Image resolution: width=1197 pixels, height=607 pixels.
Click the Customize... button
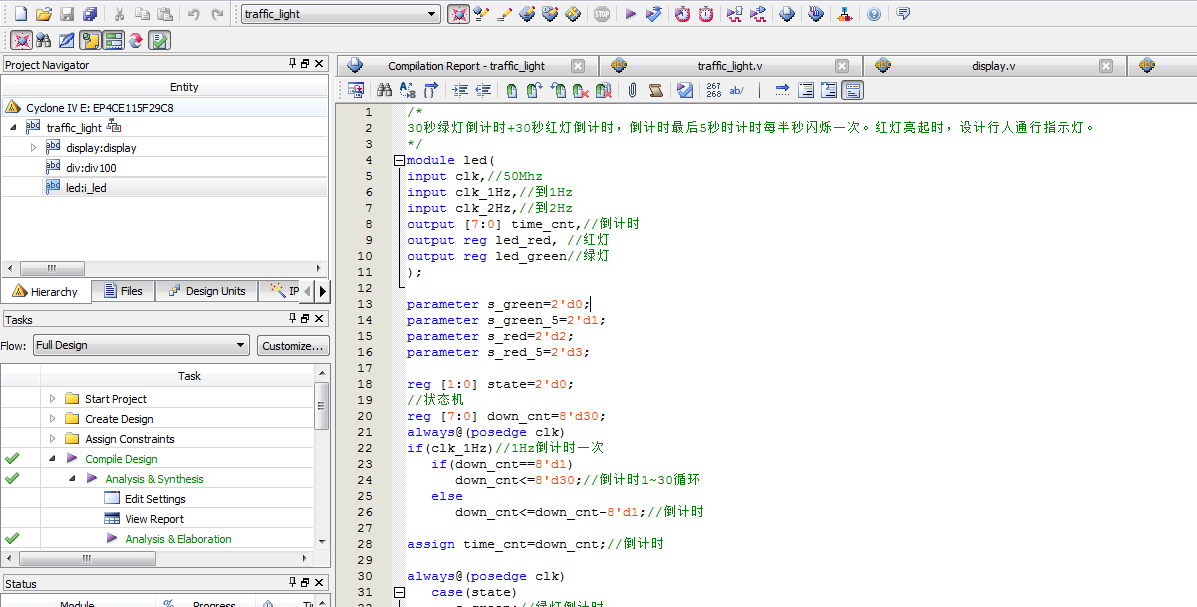[293, 345]
